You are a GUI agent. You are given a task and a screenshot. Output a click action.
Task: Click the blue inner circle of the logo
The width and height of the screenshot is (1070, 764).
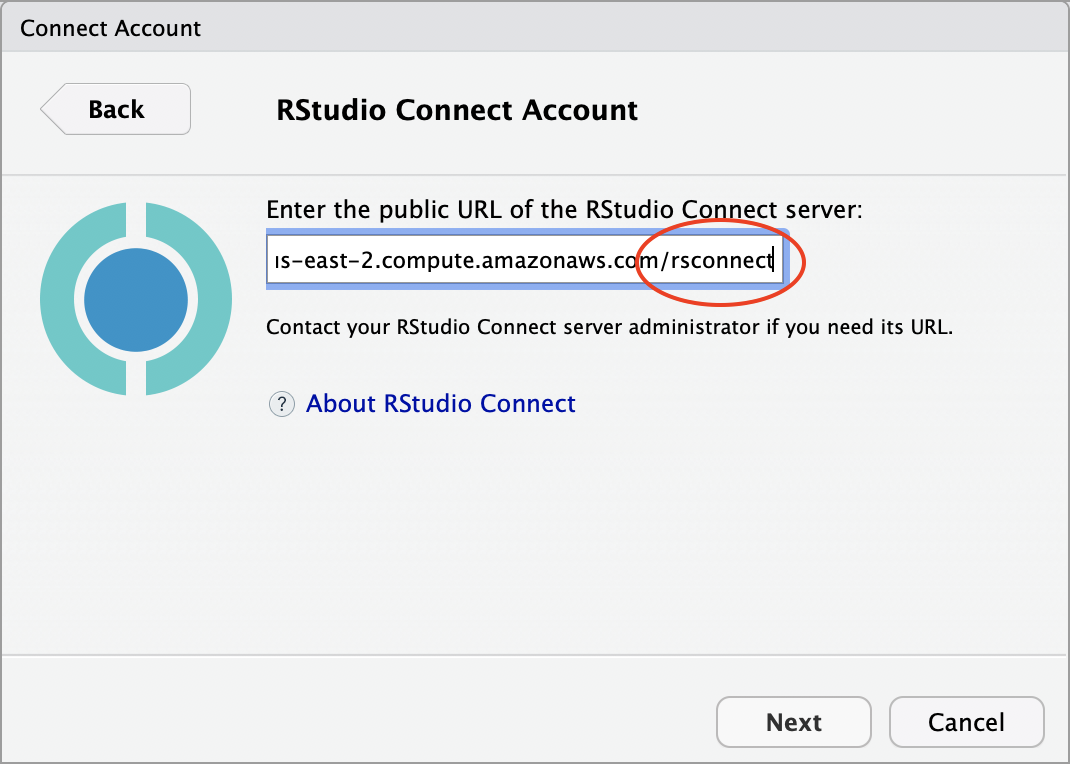coord(136,299)
